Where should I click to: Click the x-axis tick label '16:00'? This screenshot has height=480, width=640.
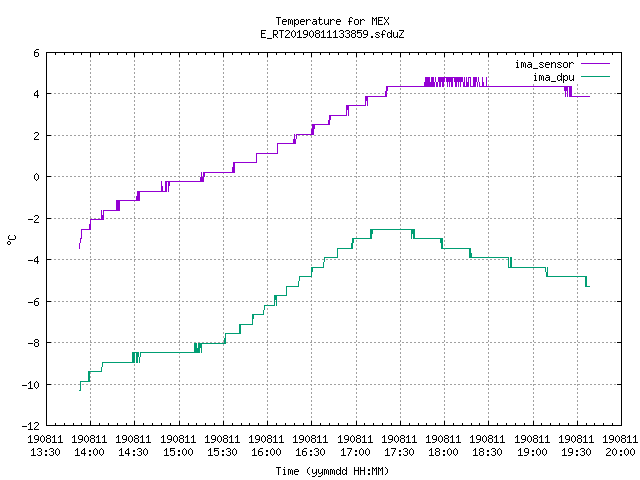click(x=267, y=452)
